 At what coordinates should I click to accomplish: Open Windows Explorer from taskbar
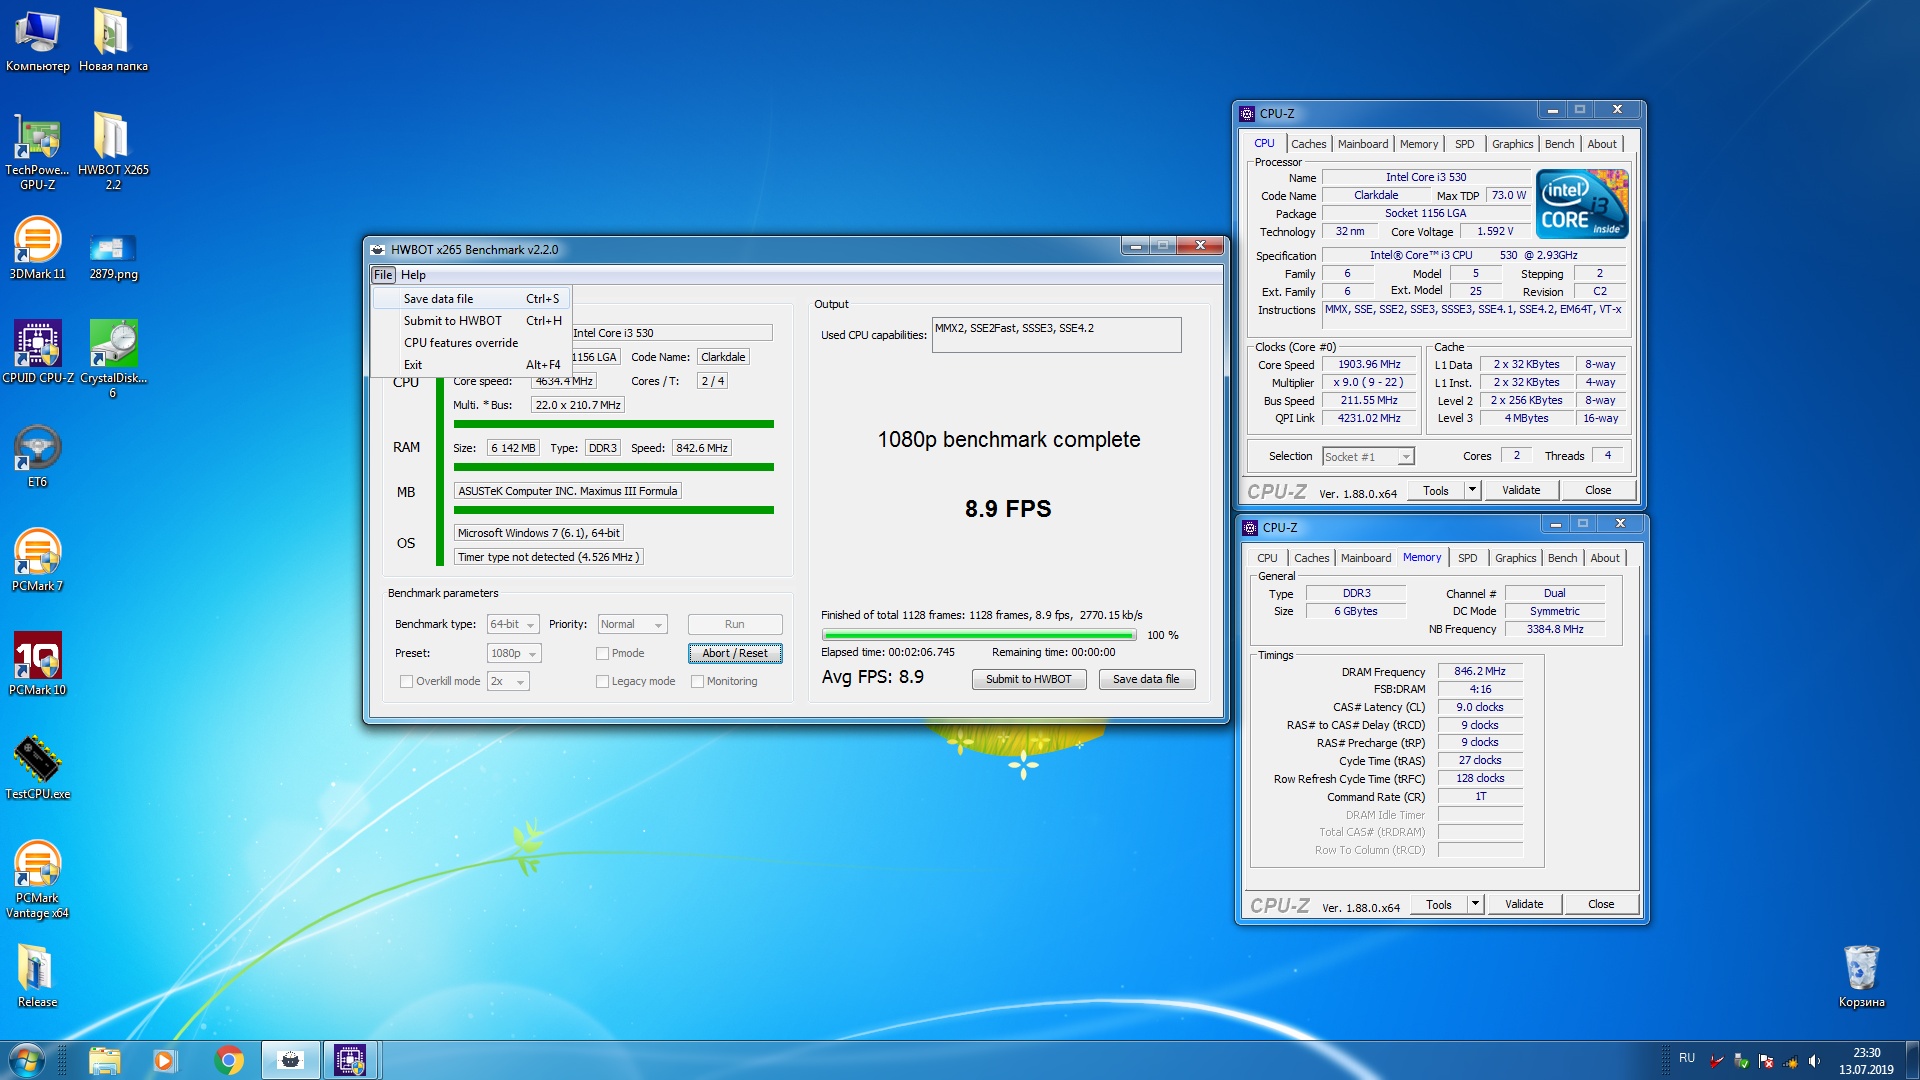click(104, 1060)
